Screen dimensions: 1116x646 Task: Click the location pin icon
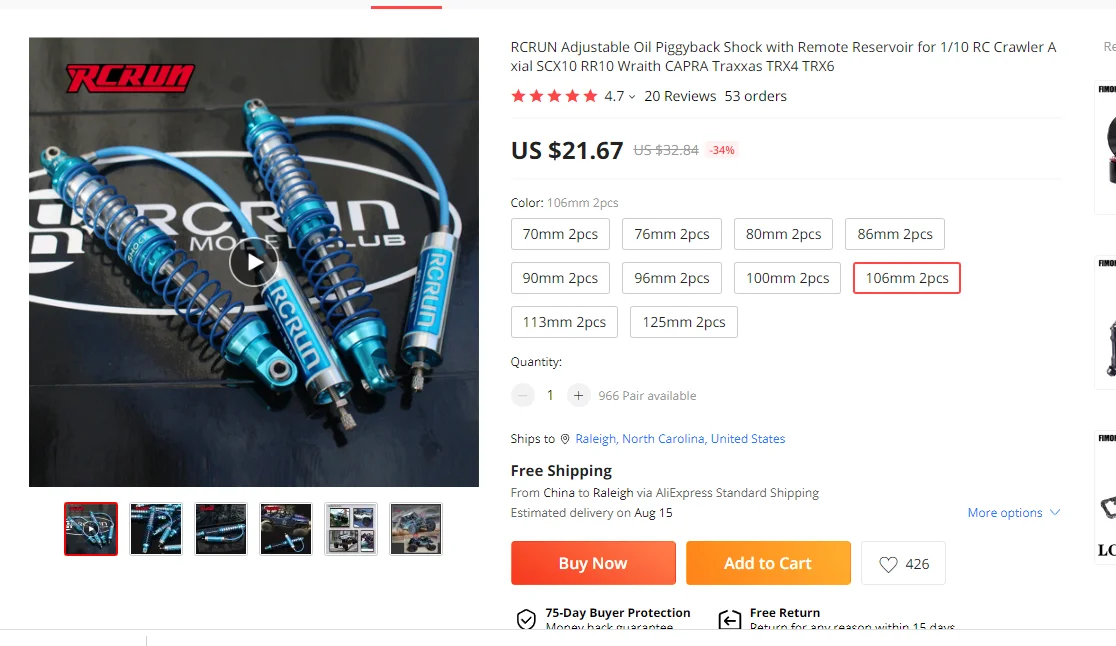coord(565,439)
